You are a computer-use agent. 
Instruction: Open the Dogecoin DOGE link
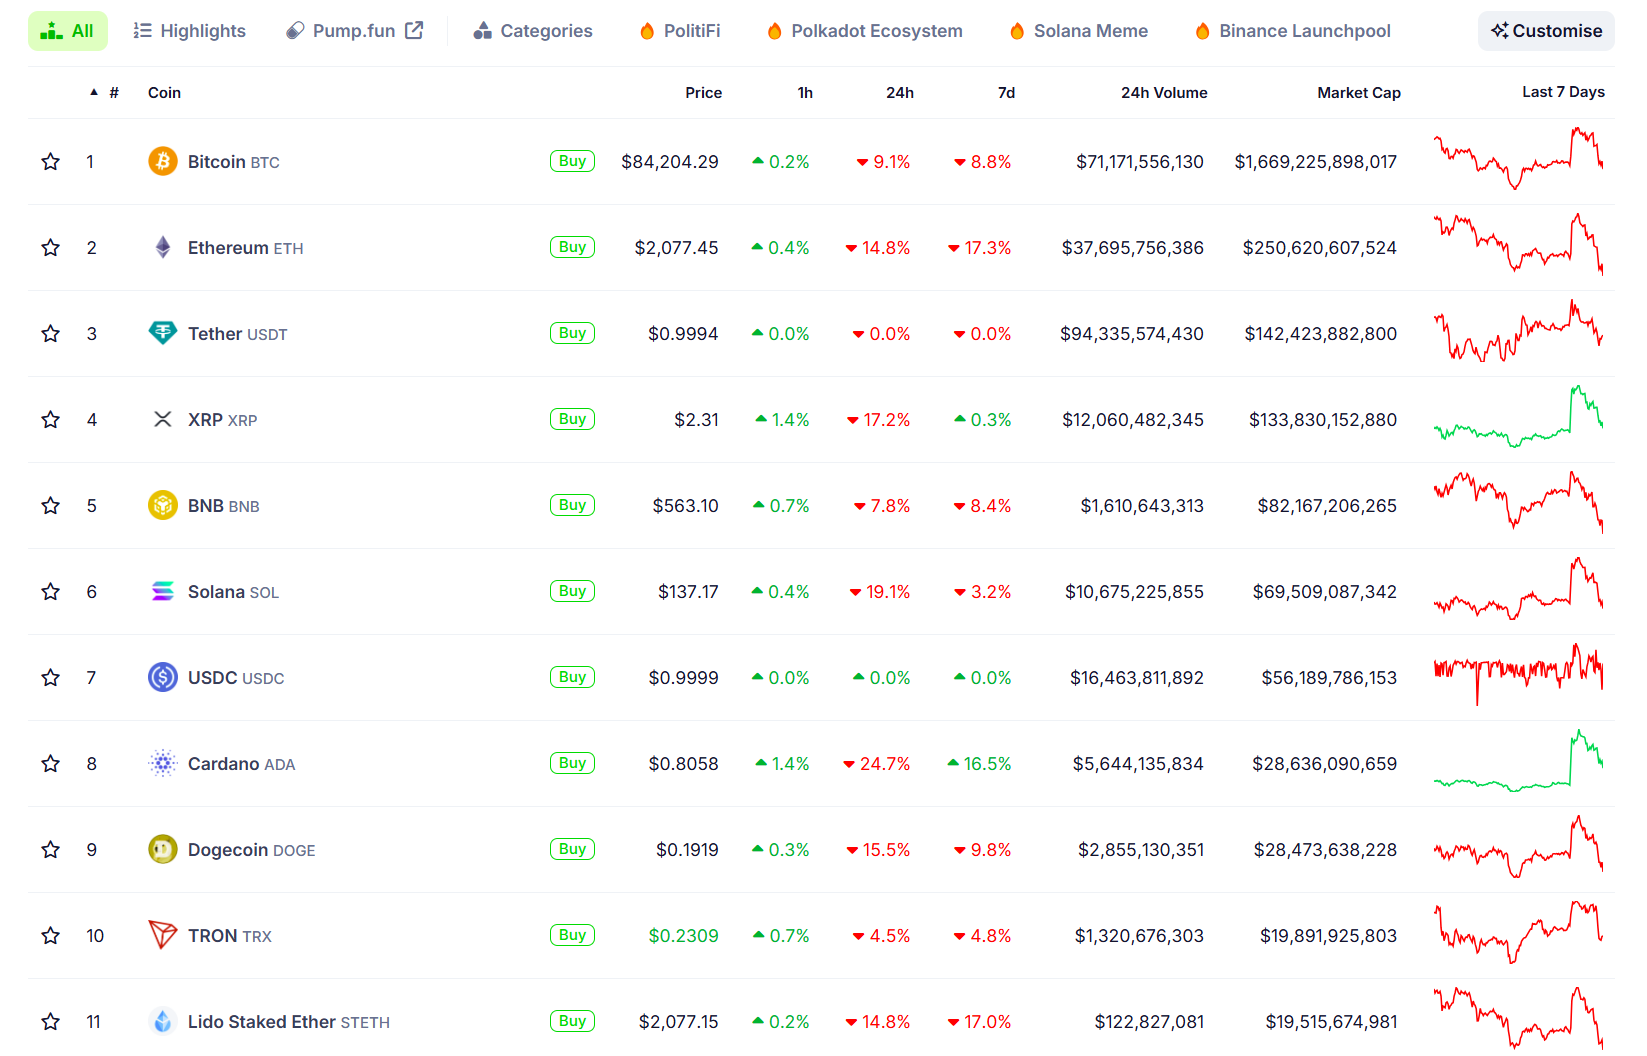pyautogui.click(x=252, y=850)
